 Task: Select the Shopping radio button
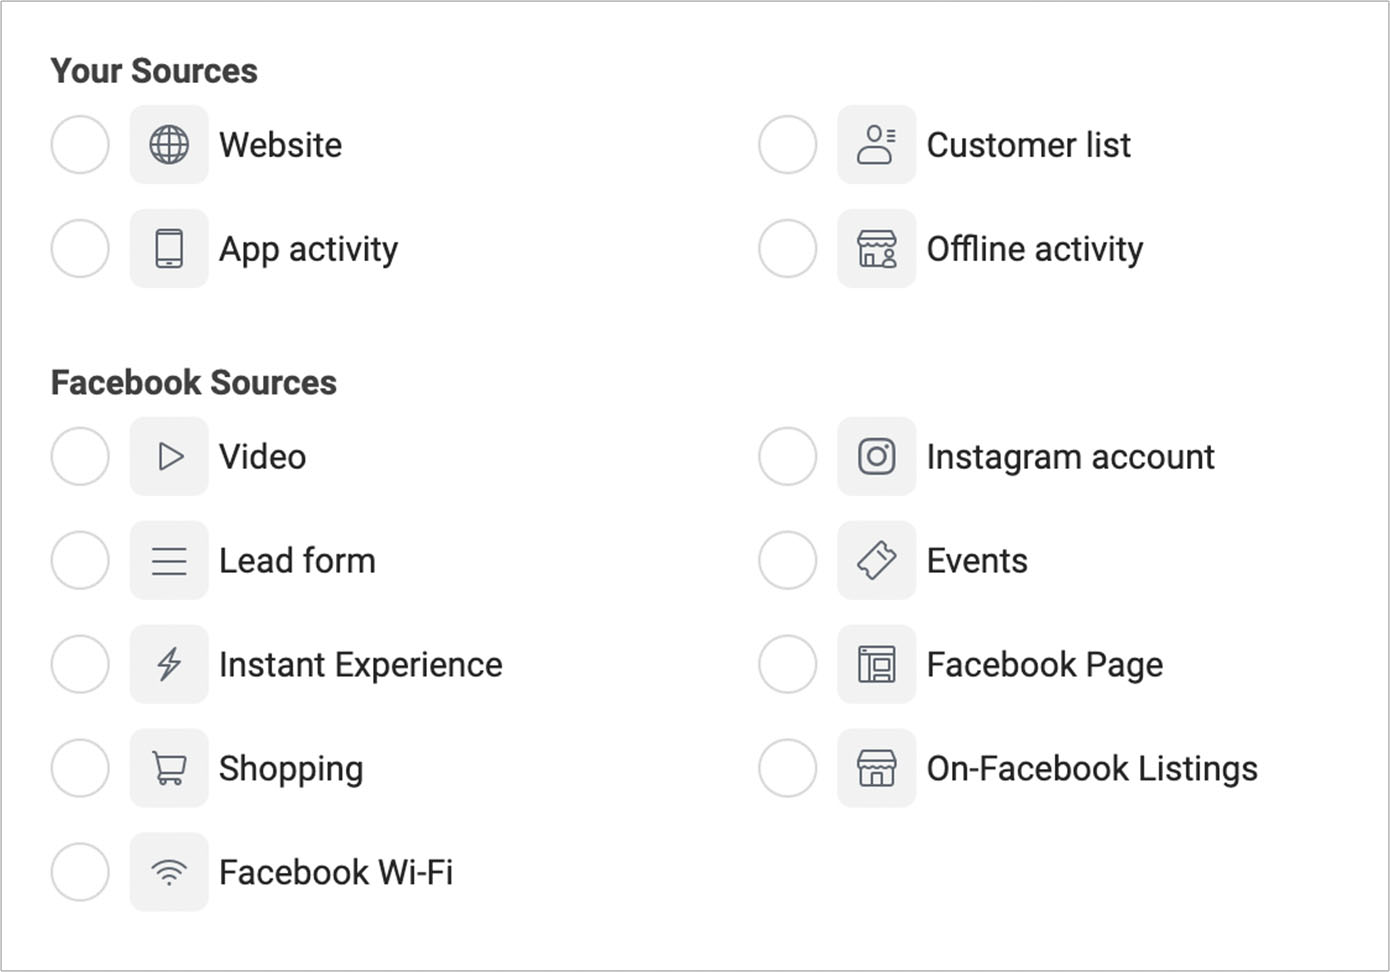(80, 768)
